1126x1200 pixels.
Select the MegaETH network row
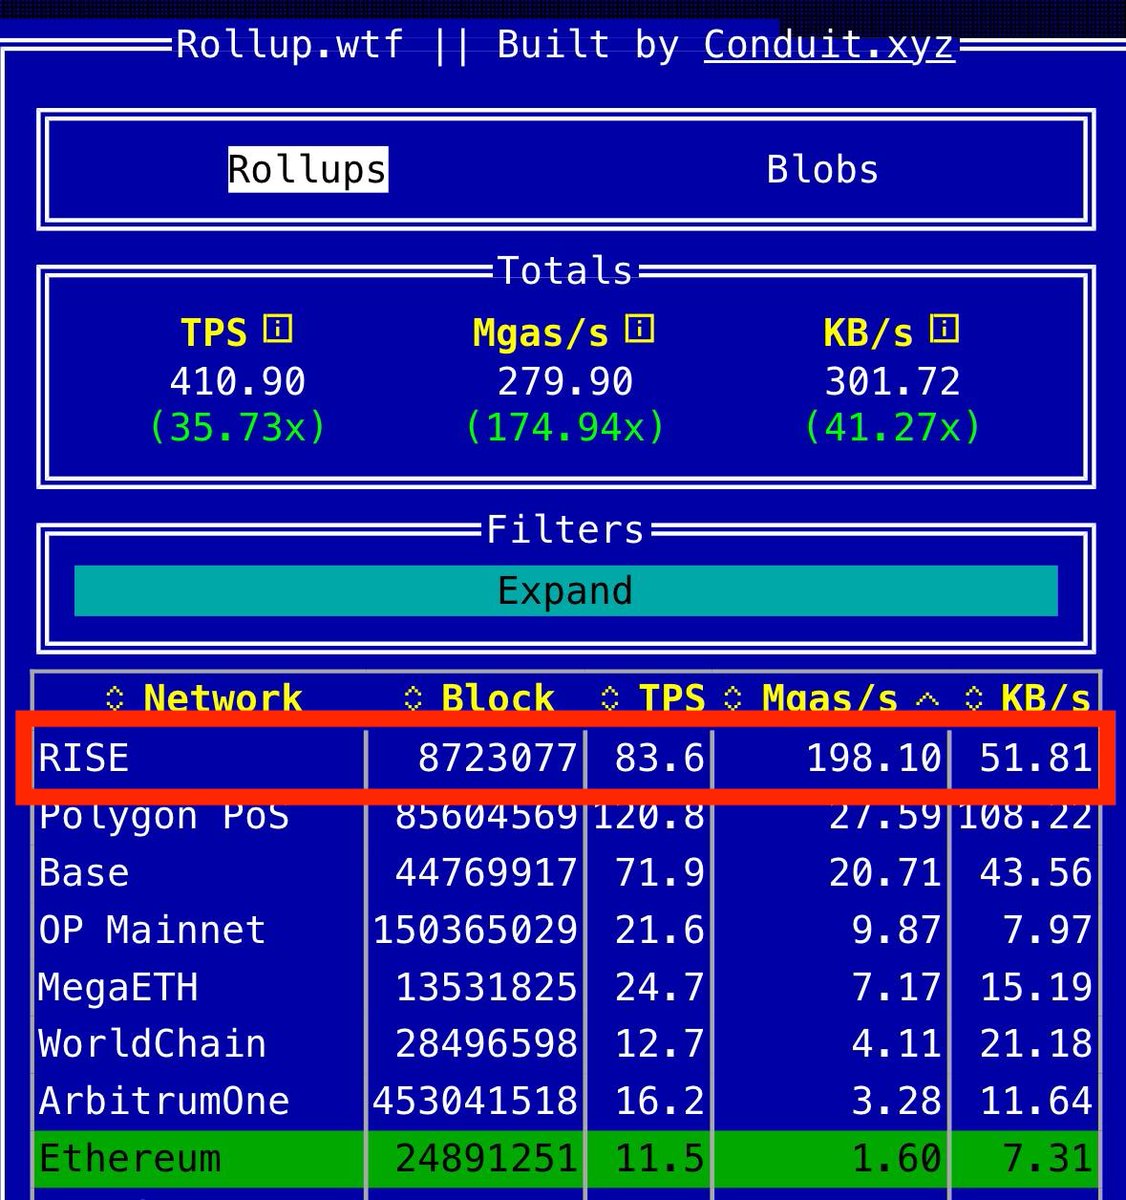tap(566, 987)
